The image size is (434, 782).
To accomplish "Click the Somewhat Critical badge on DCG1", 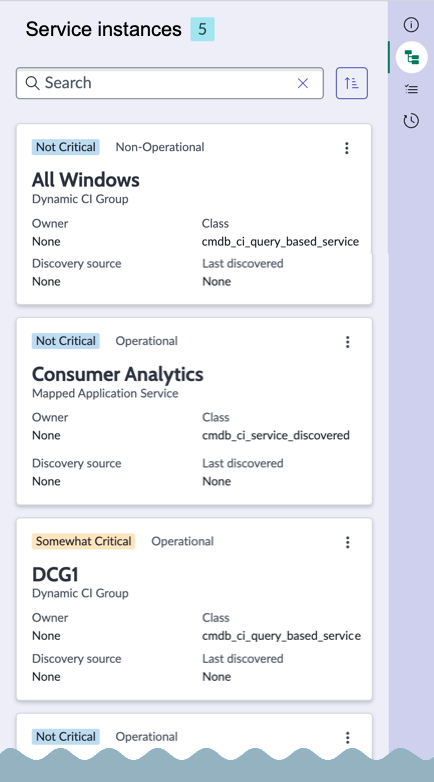I will pos(83,542).
